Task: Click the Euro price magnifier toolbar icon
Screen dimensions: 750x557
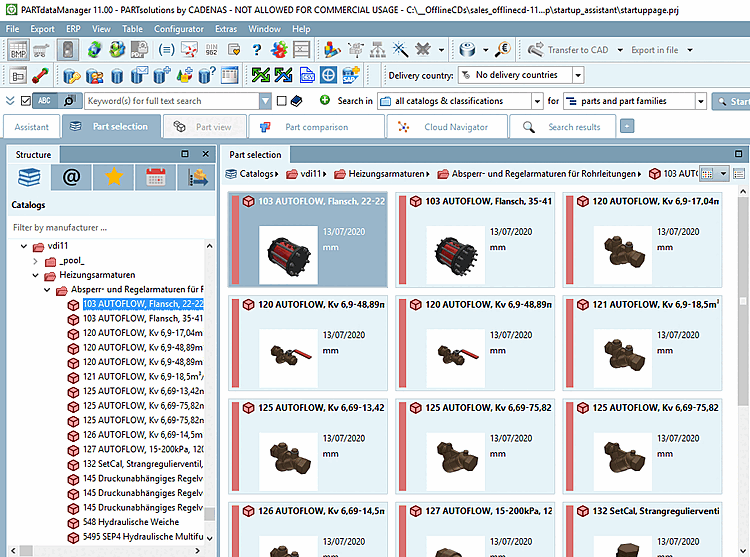Action: [x=503, y=49]
